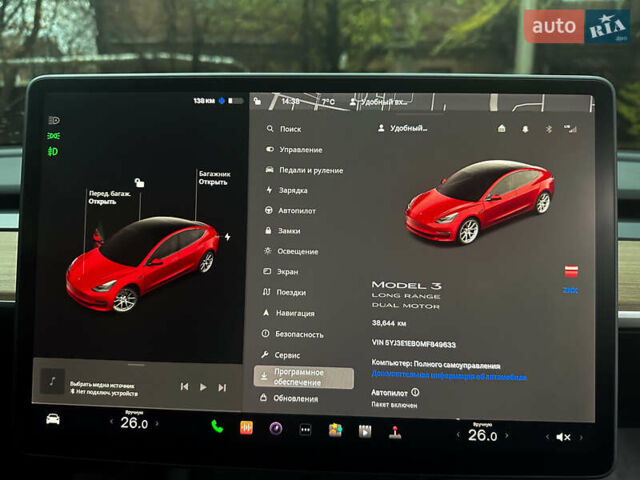
Task: Tap the red release notes icon
Action: pos(571,271)
